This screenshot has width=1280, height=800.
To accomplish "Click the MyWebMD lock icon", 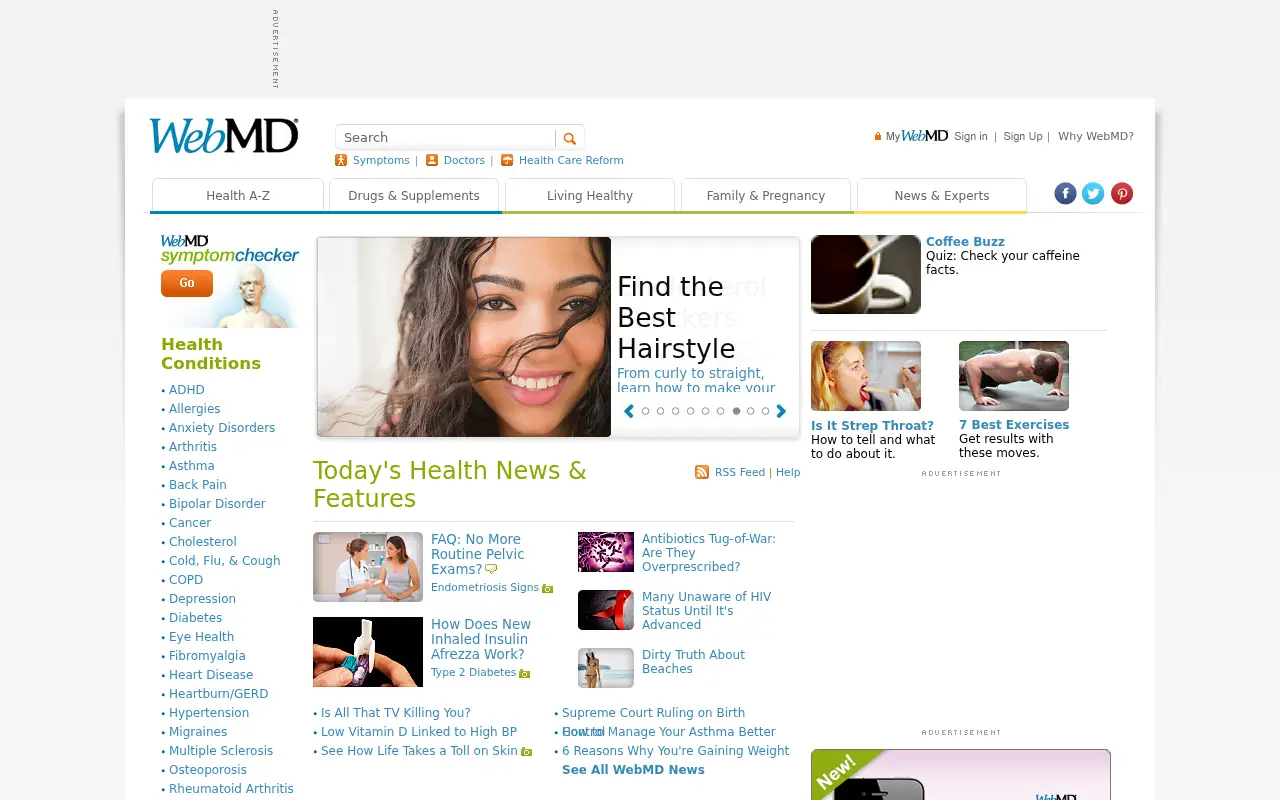I will 878,136.
